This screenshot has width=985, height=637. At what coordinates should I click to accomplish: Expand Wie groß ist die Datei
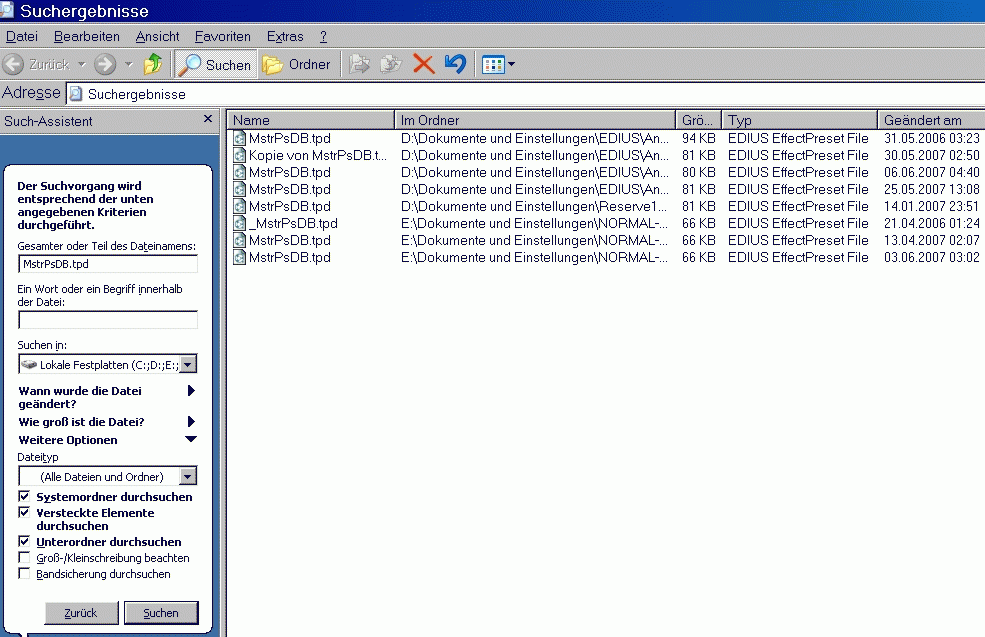point(192,422)
